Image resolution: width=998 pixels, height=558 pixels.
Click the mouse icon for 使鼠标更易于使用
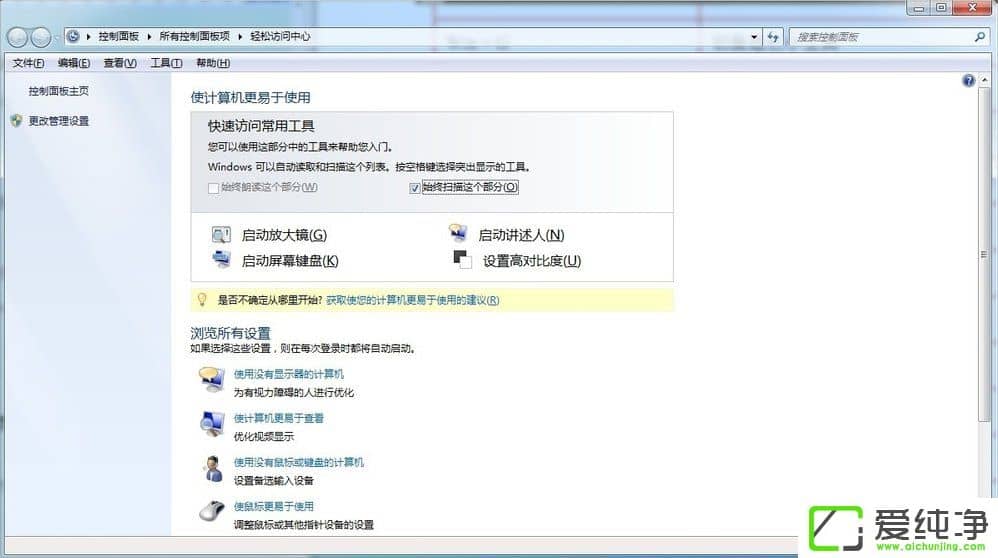tap(212, 511)
